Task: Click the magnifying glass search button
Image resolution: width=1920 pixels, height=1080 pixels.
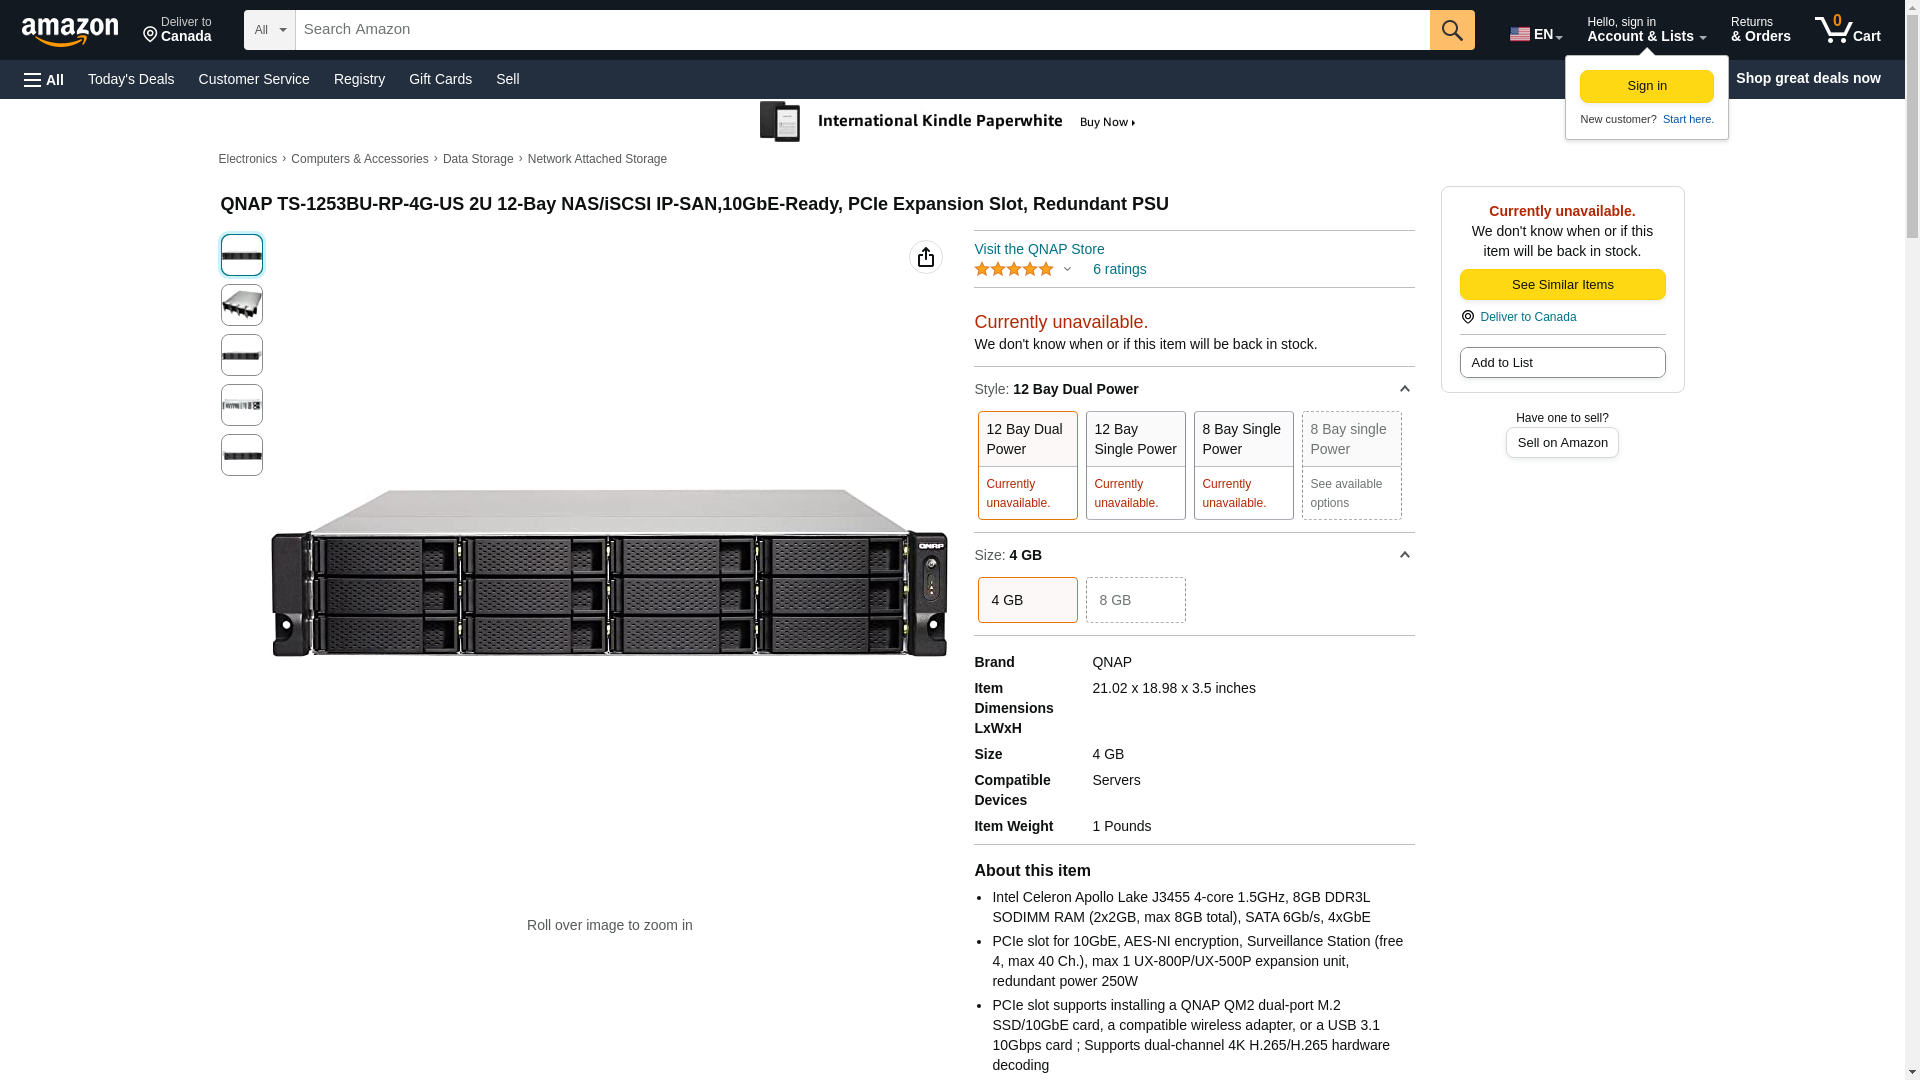Action: (x=1451, y=30)
